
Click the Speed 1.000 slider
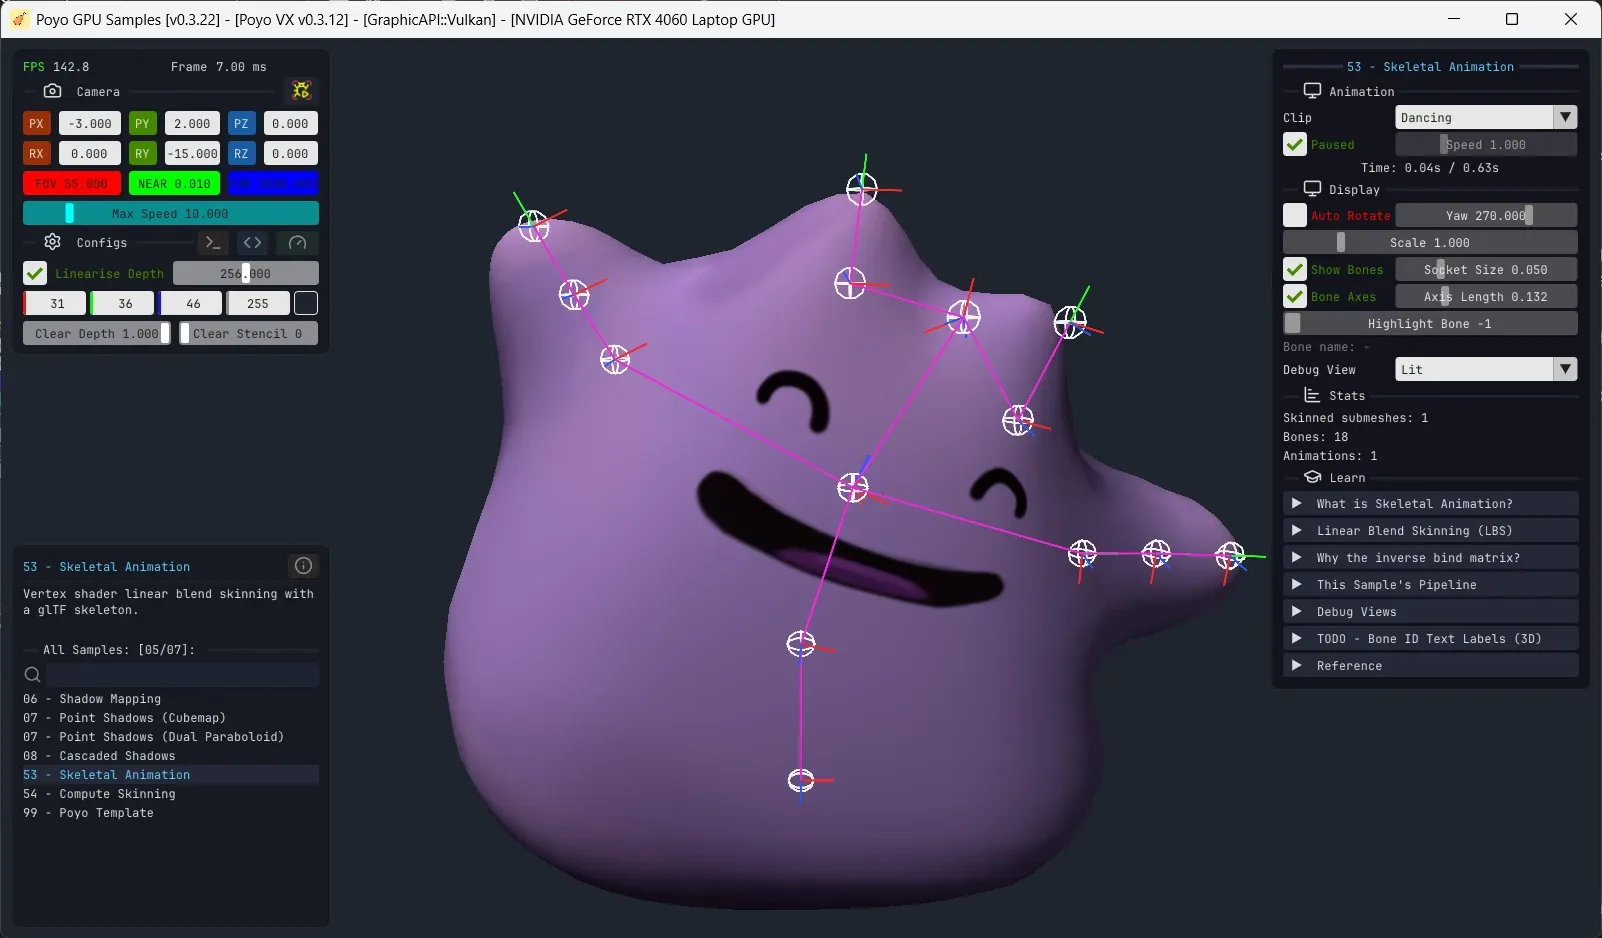pos(1486,144)
